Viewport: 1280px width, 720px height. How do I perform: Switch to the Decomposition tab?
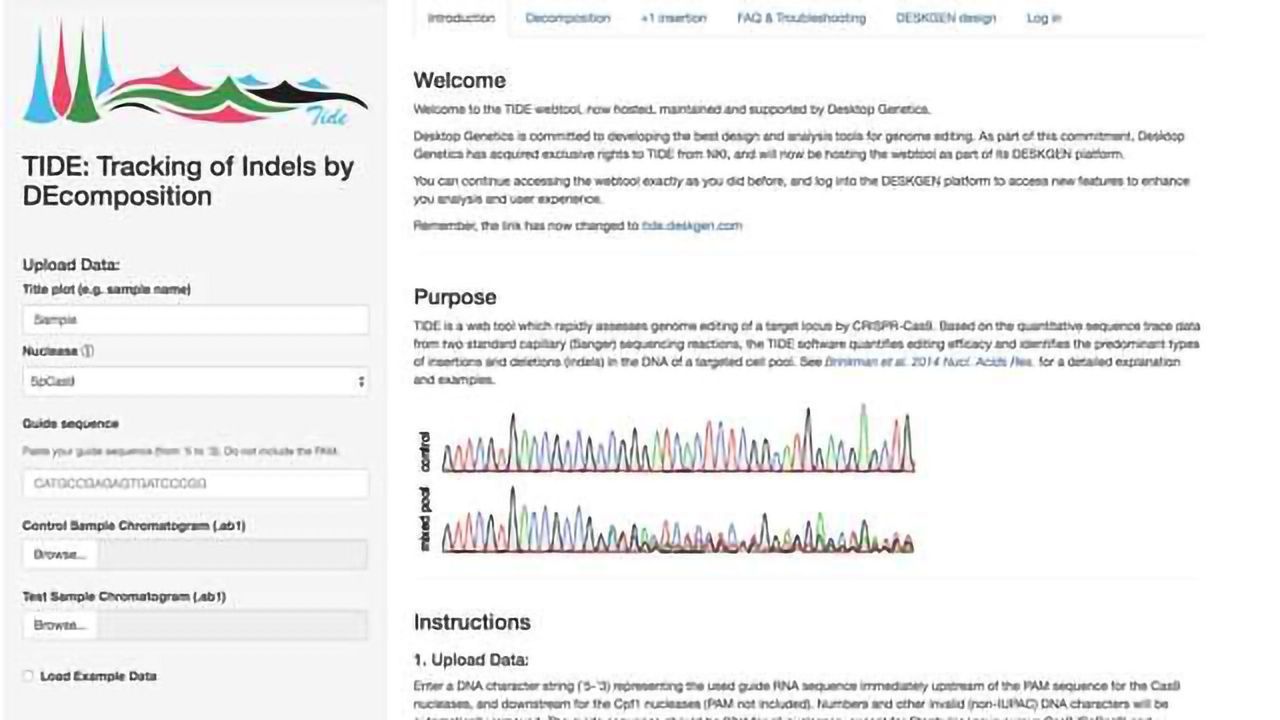567,18
